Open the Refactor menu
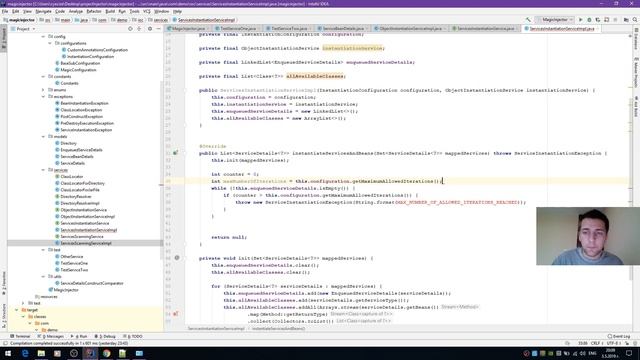The width and height of the screenshot is (640, 360). [94, 11]
